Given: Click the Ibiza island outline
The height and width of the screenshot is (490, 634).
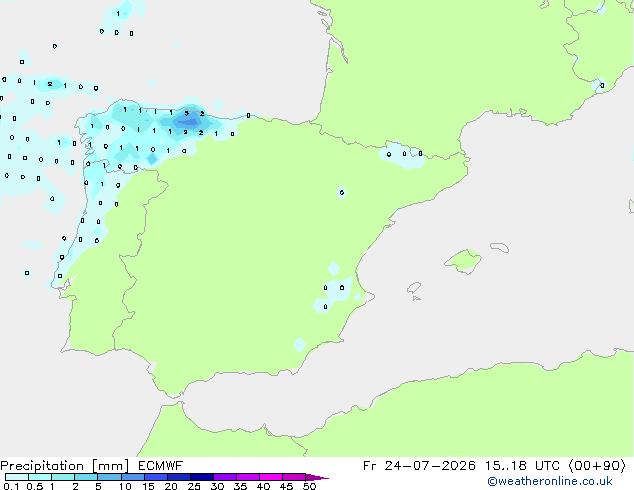Looking at the screenshot, I should pyautogui.click(x=414, y=288).
